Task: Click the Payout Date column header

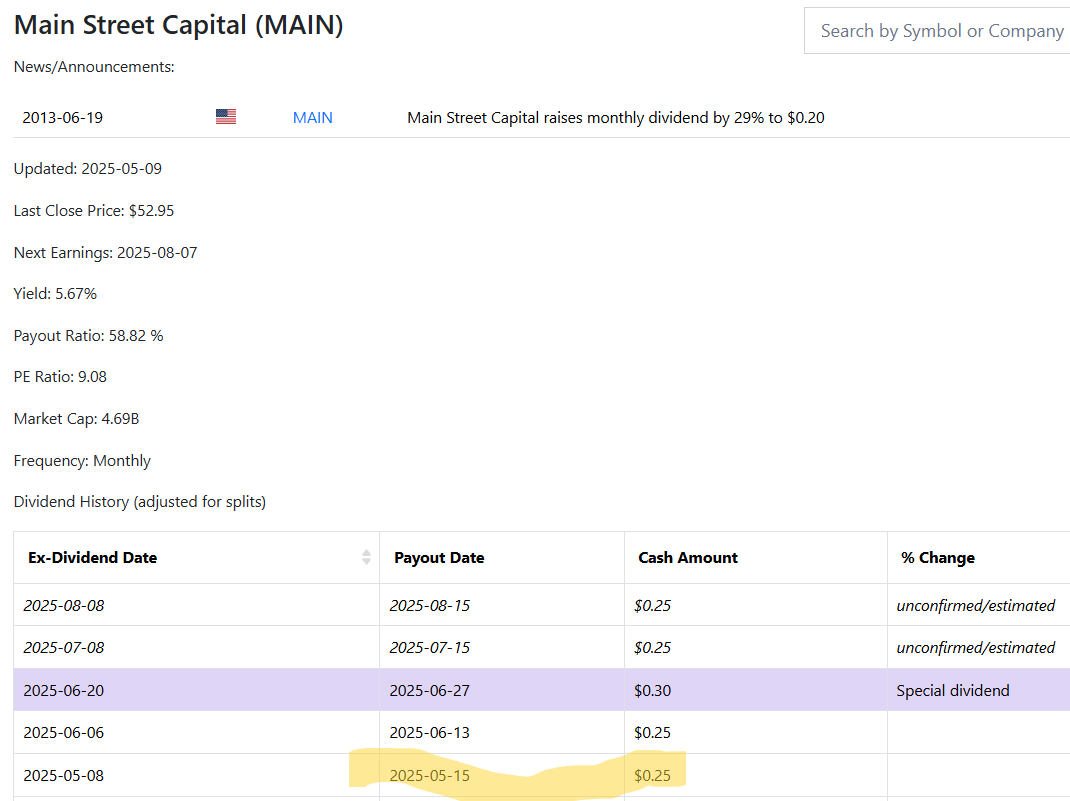Action: (x=502, y=557)
